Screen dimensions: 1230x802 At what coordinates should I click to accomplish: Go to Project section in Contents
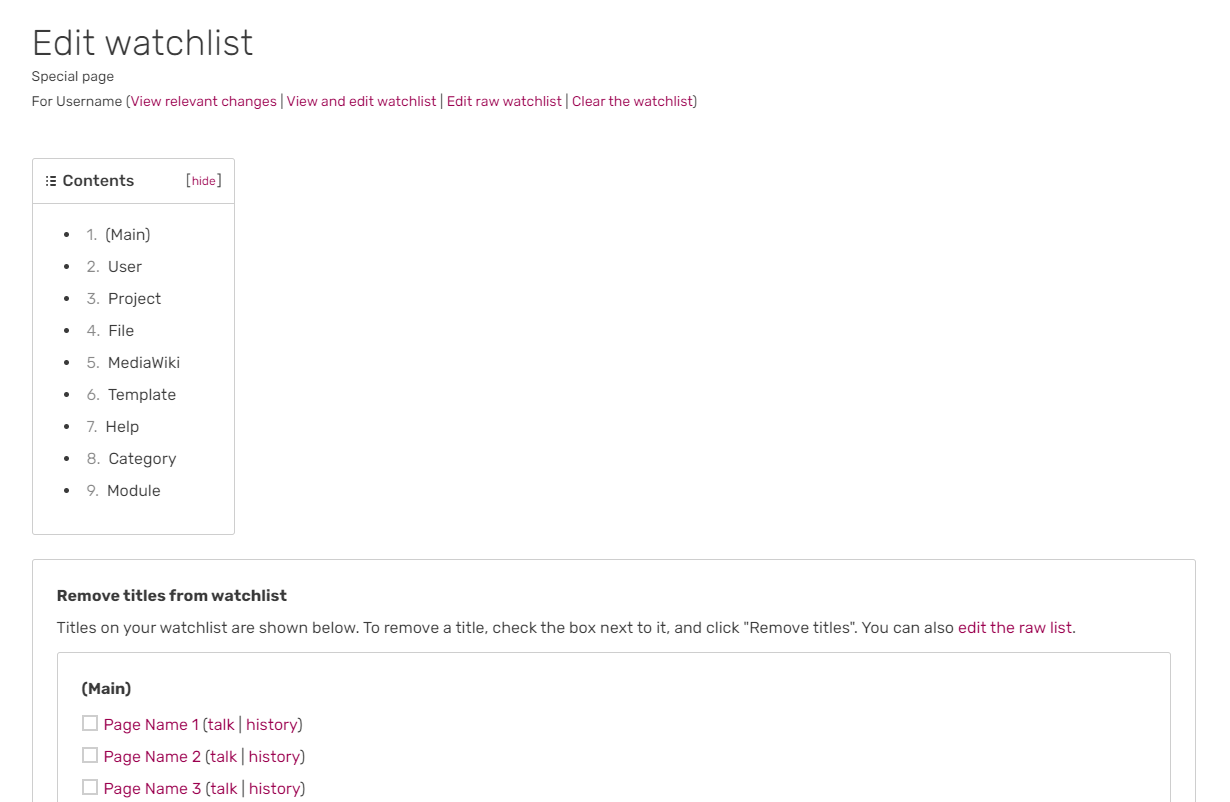coord(134,299)
